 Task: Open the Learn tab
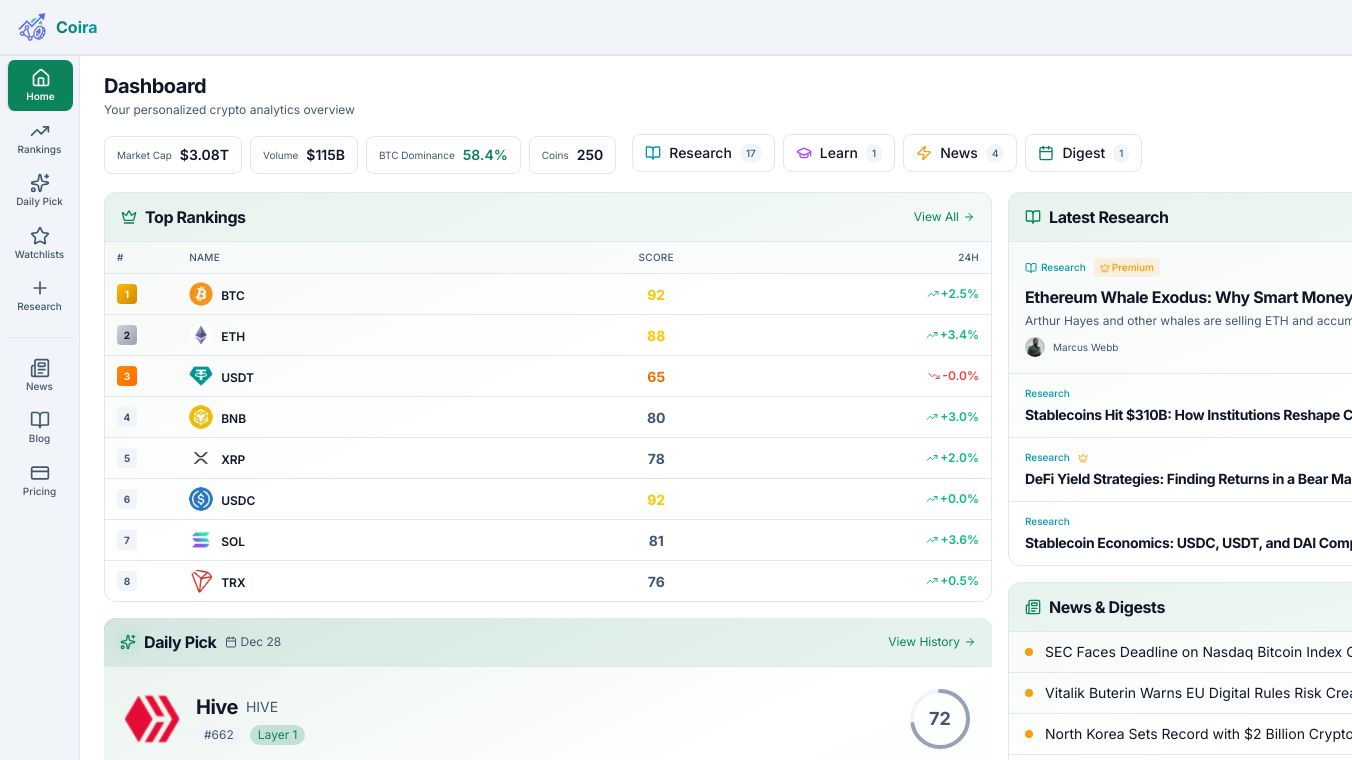[838, 153]
